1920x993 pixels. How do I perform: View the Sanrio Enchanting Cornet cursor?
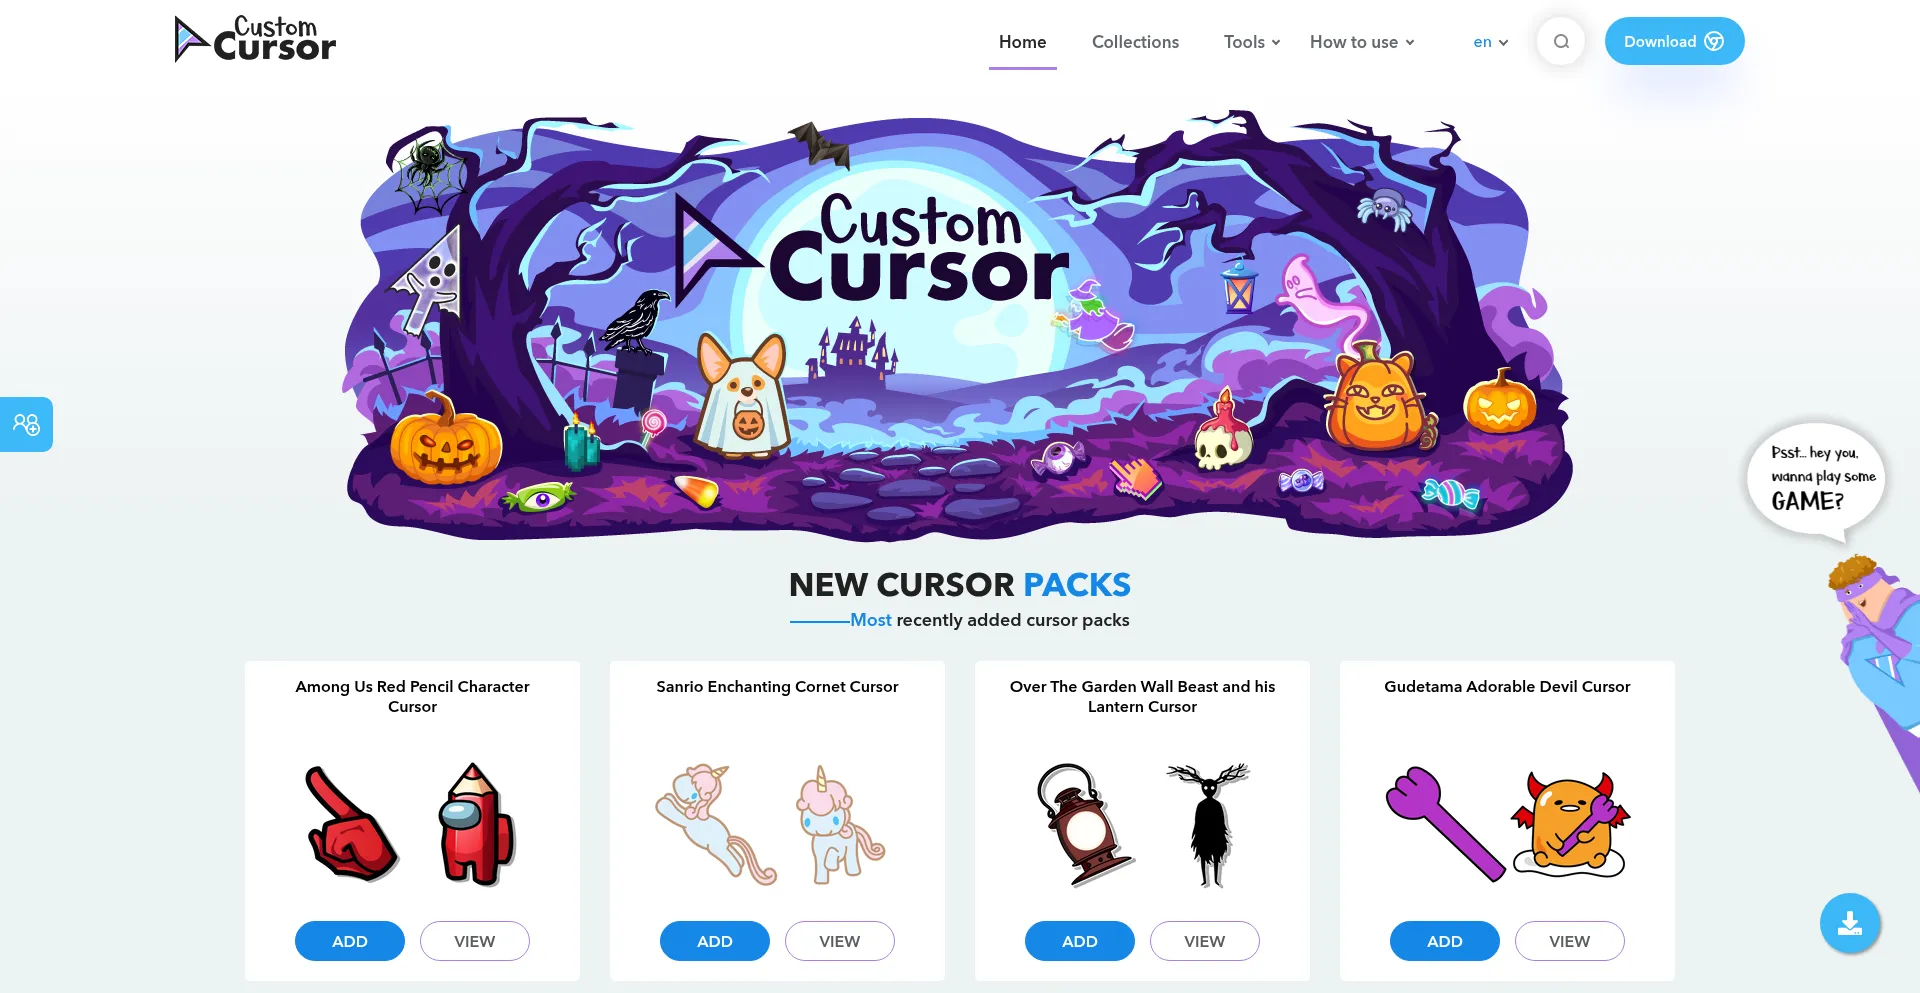tap(840, 941)
